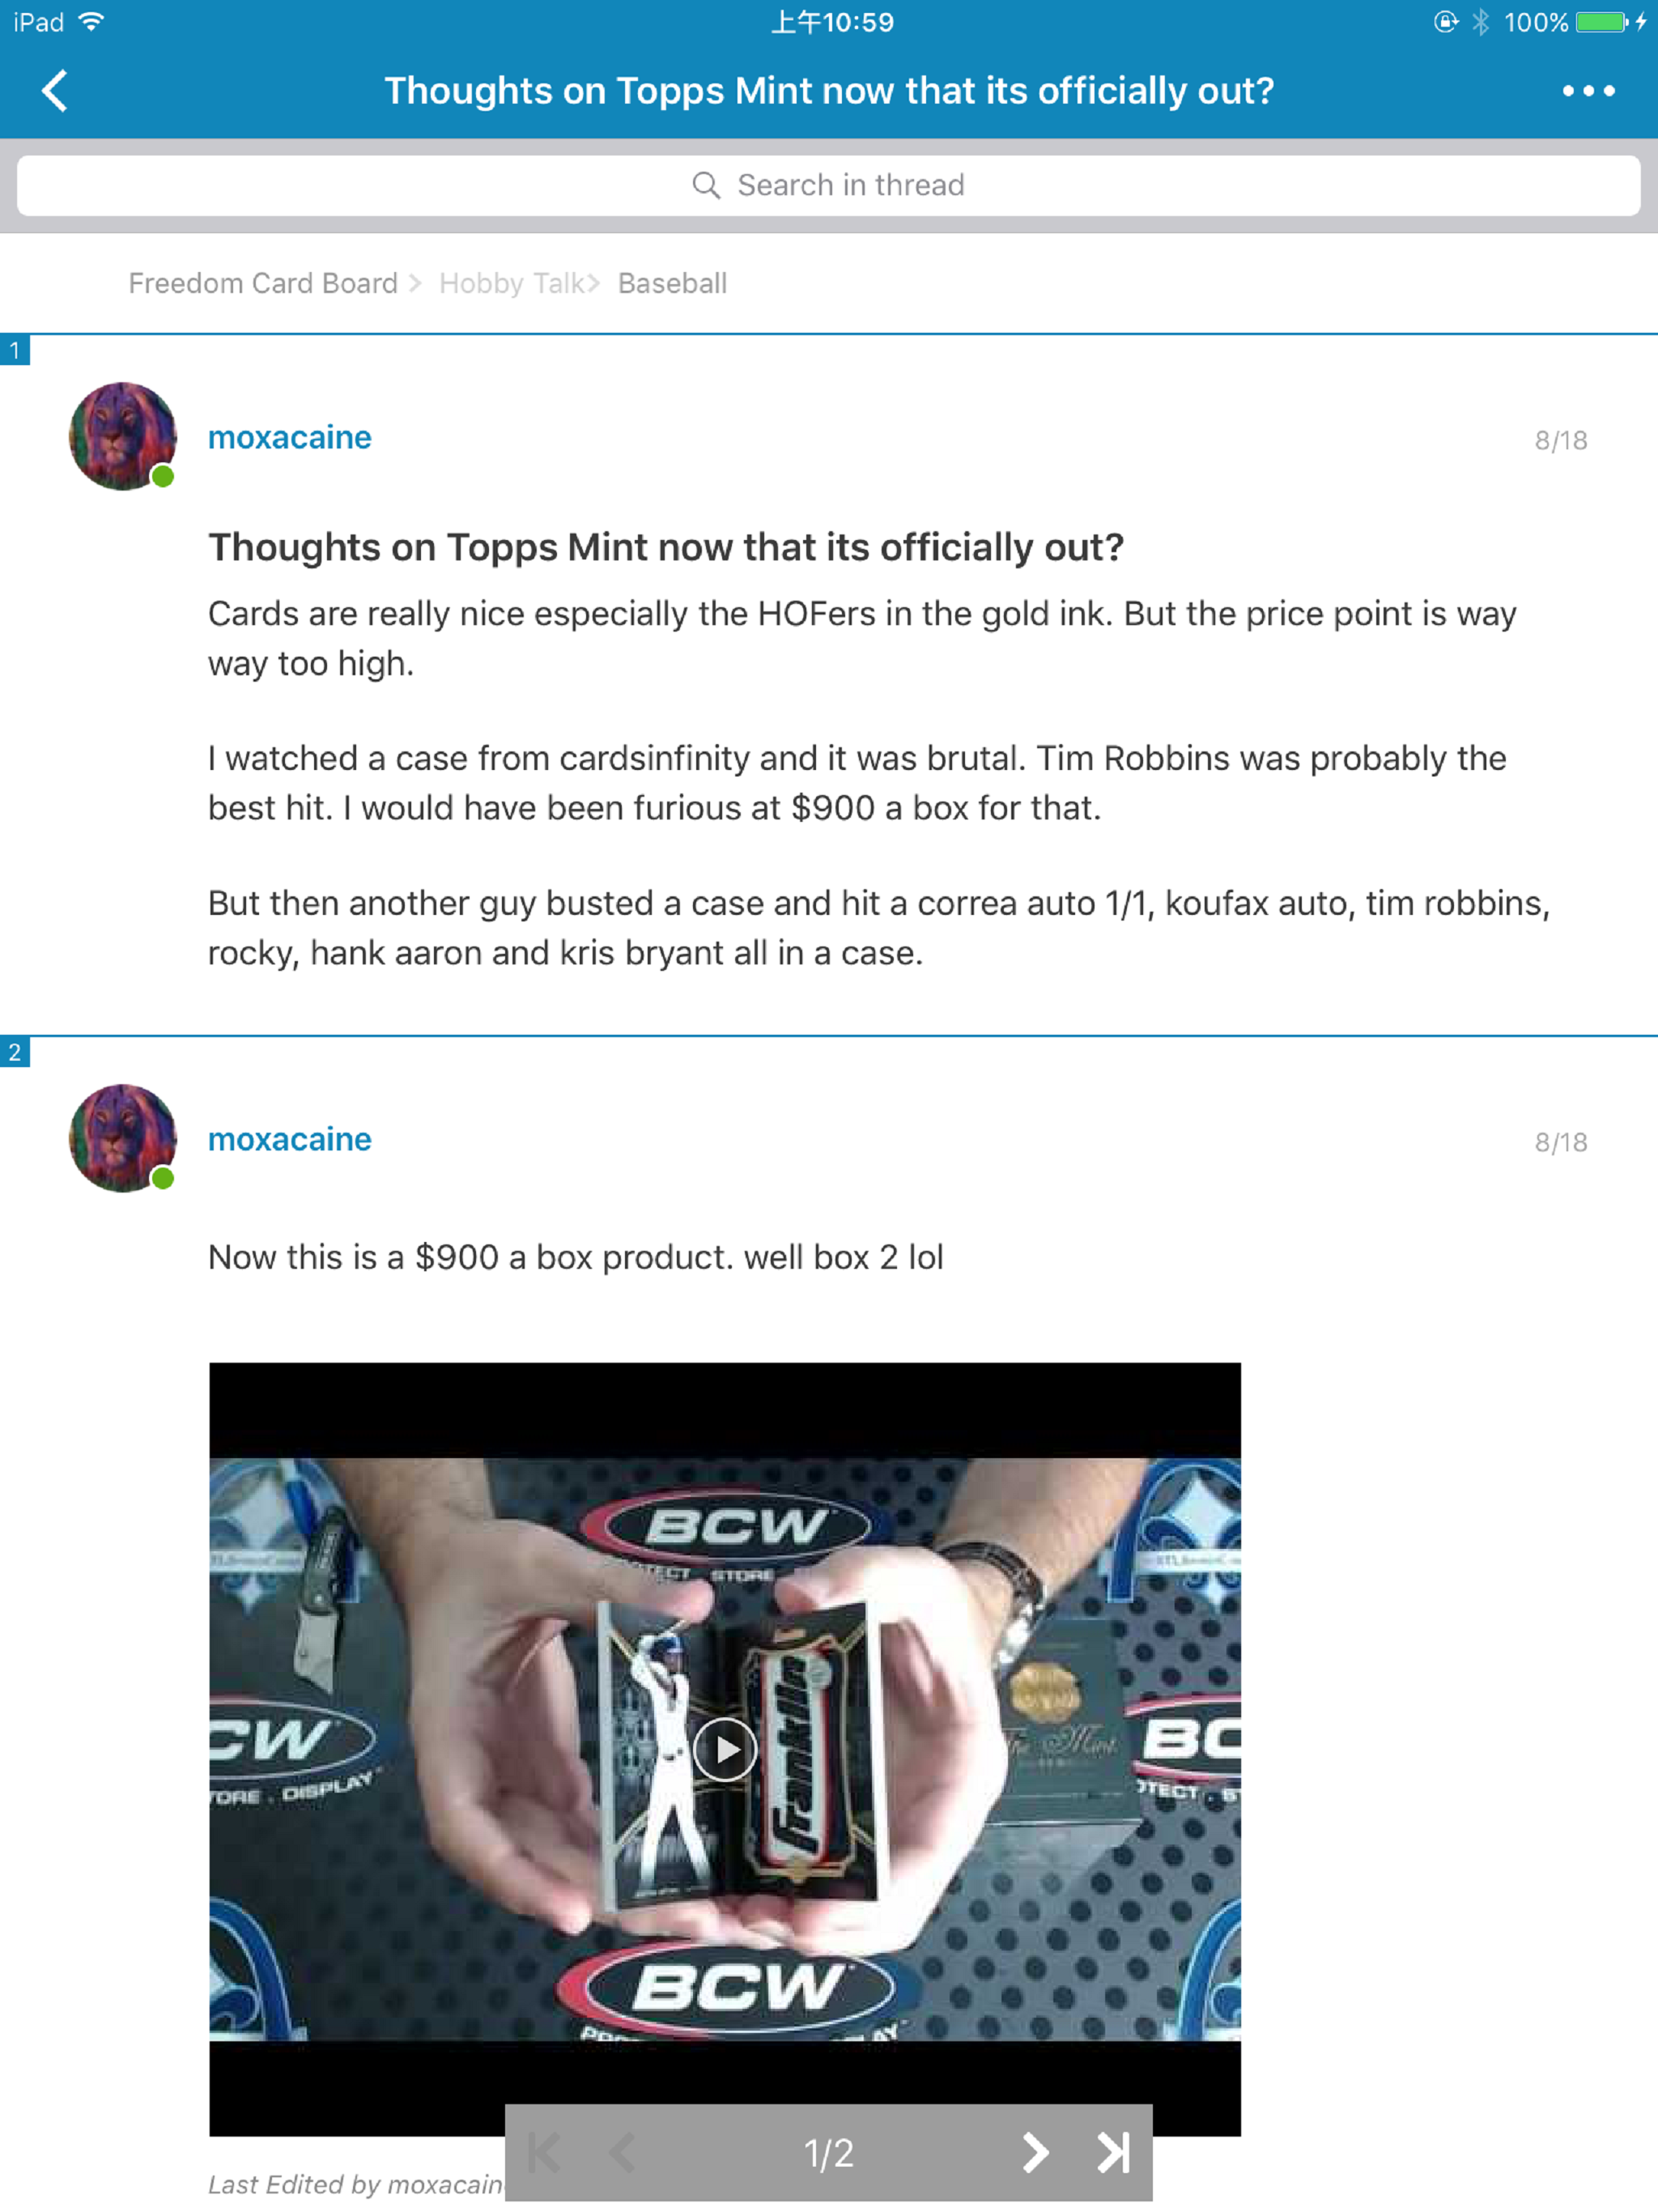1658x2212 pixels.
Task: Tap the post number 1 badge
Action: [x=15, y=350]
